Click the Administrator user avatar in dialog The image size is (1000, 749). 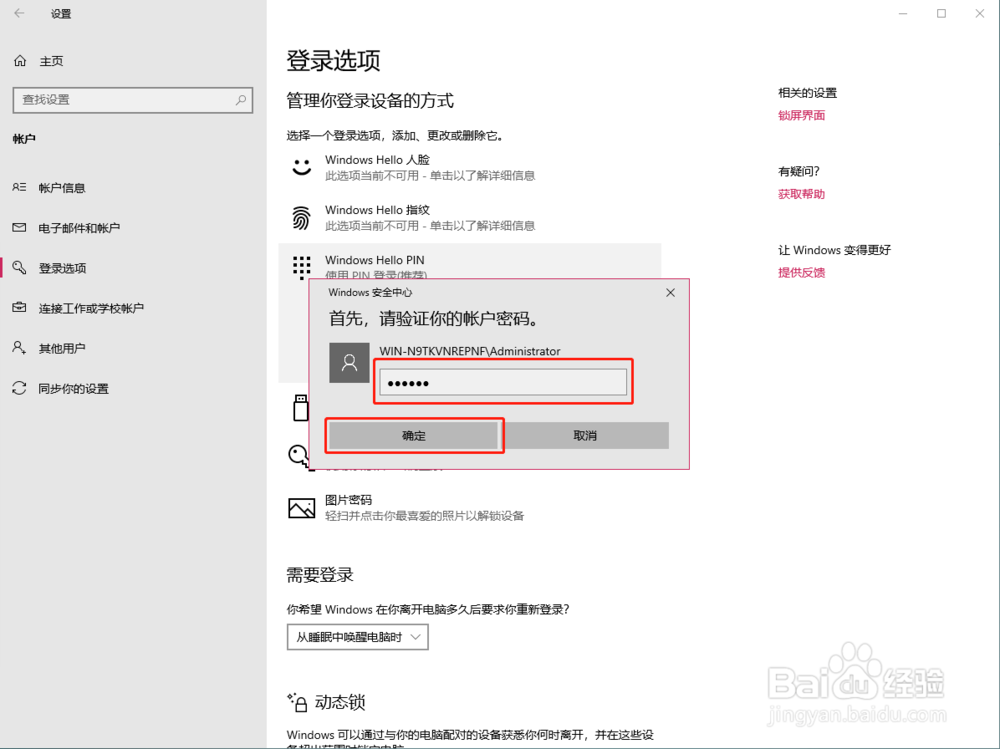(349, 363)
